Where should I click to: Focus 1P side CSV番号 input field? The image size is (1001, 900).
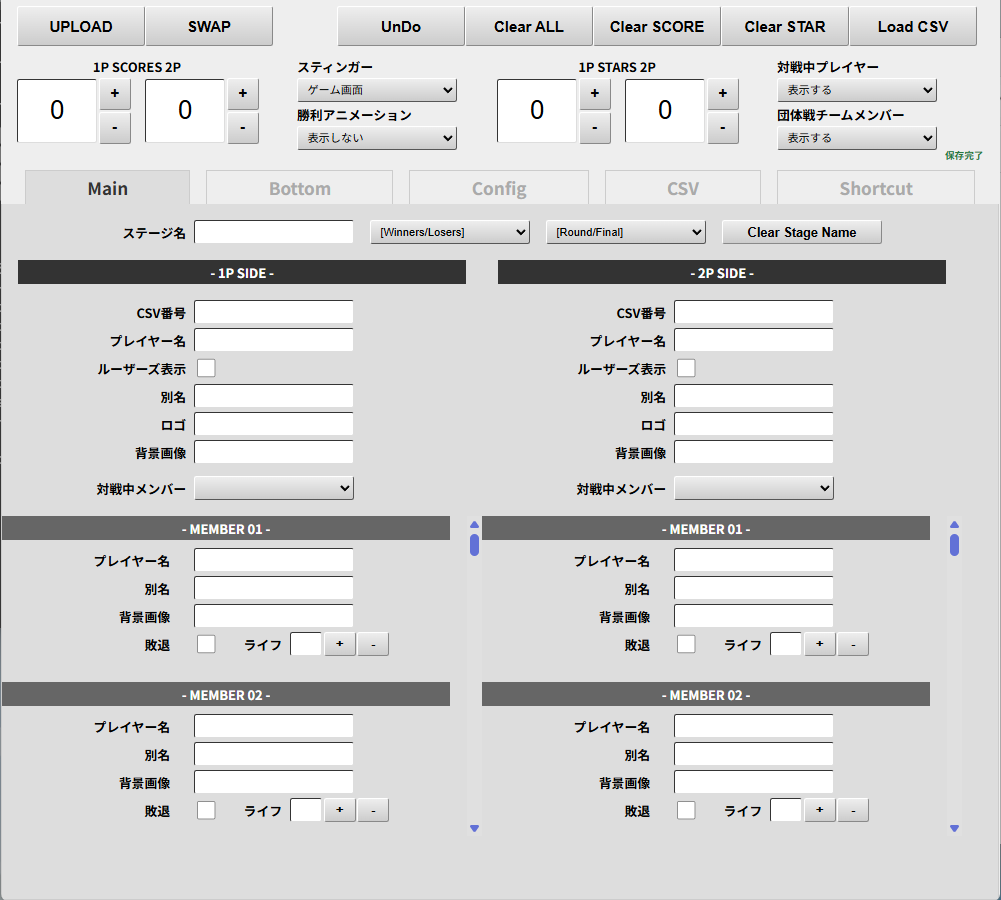coord(274,312)
